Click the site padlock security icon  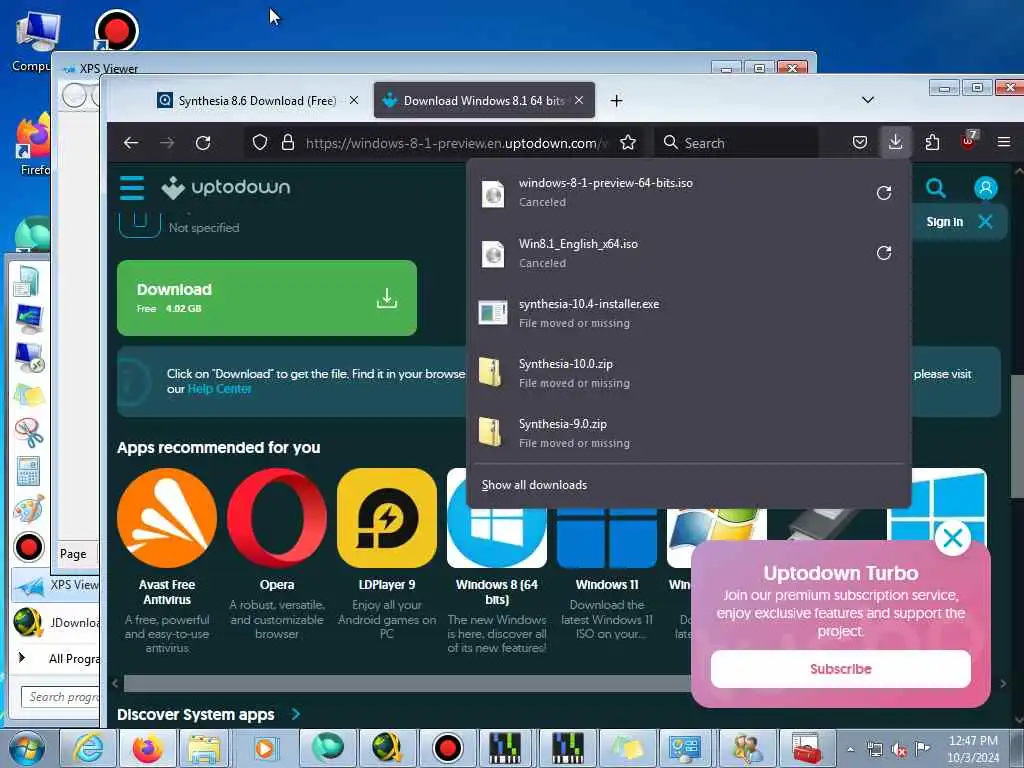(287, 142)
